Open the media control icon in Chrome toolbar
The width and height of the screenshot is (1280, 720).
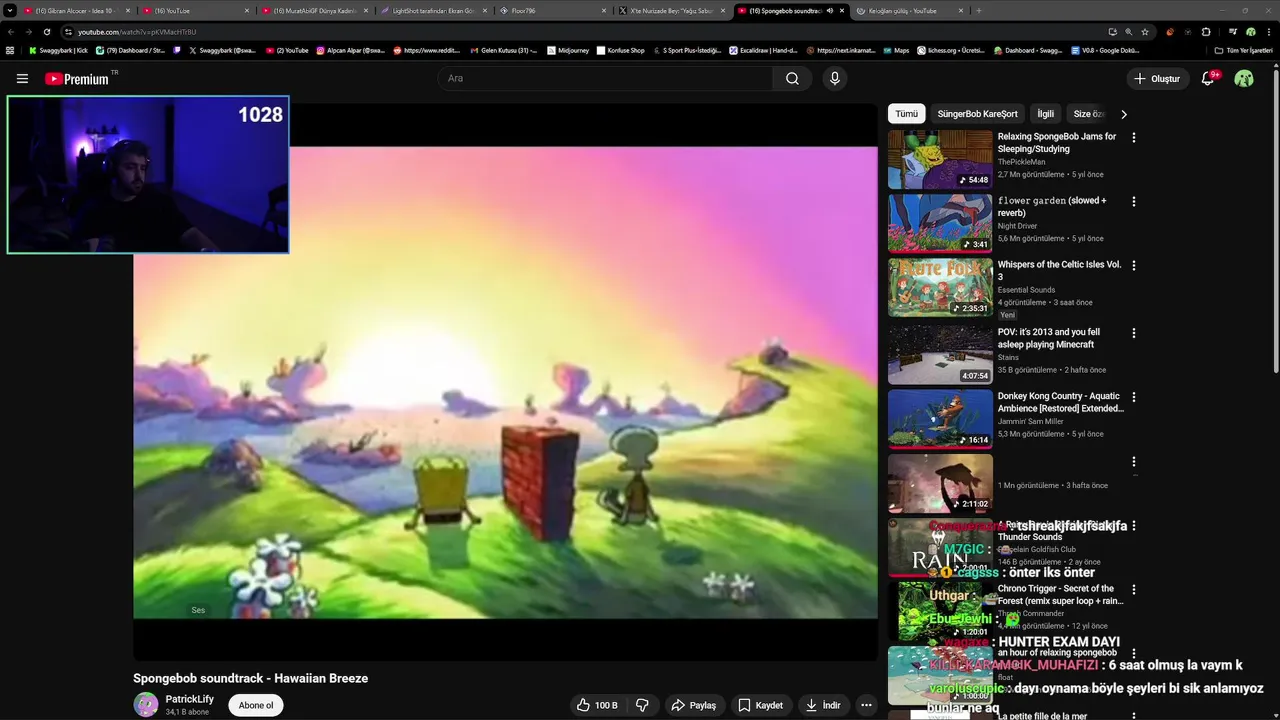[x=1232, y=32]
